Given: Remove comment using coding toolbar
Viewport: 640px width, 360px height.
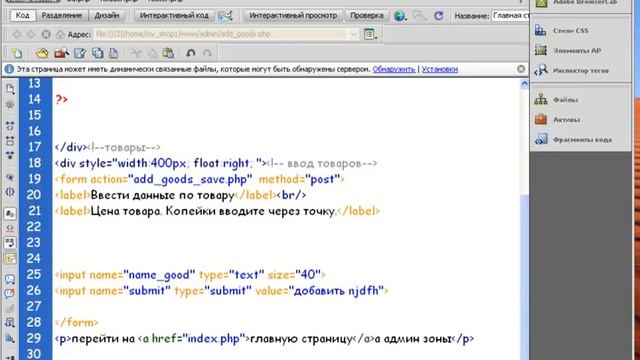Looking at the screenshot, I should pos(10,293).
